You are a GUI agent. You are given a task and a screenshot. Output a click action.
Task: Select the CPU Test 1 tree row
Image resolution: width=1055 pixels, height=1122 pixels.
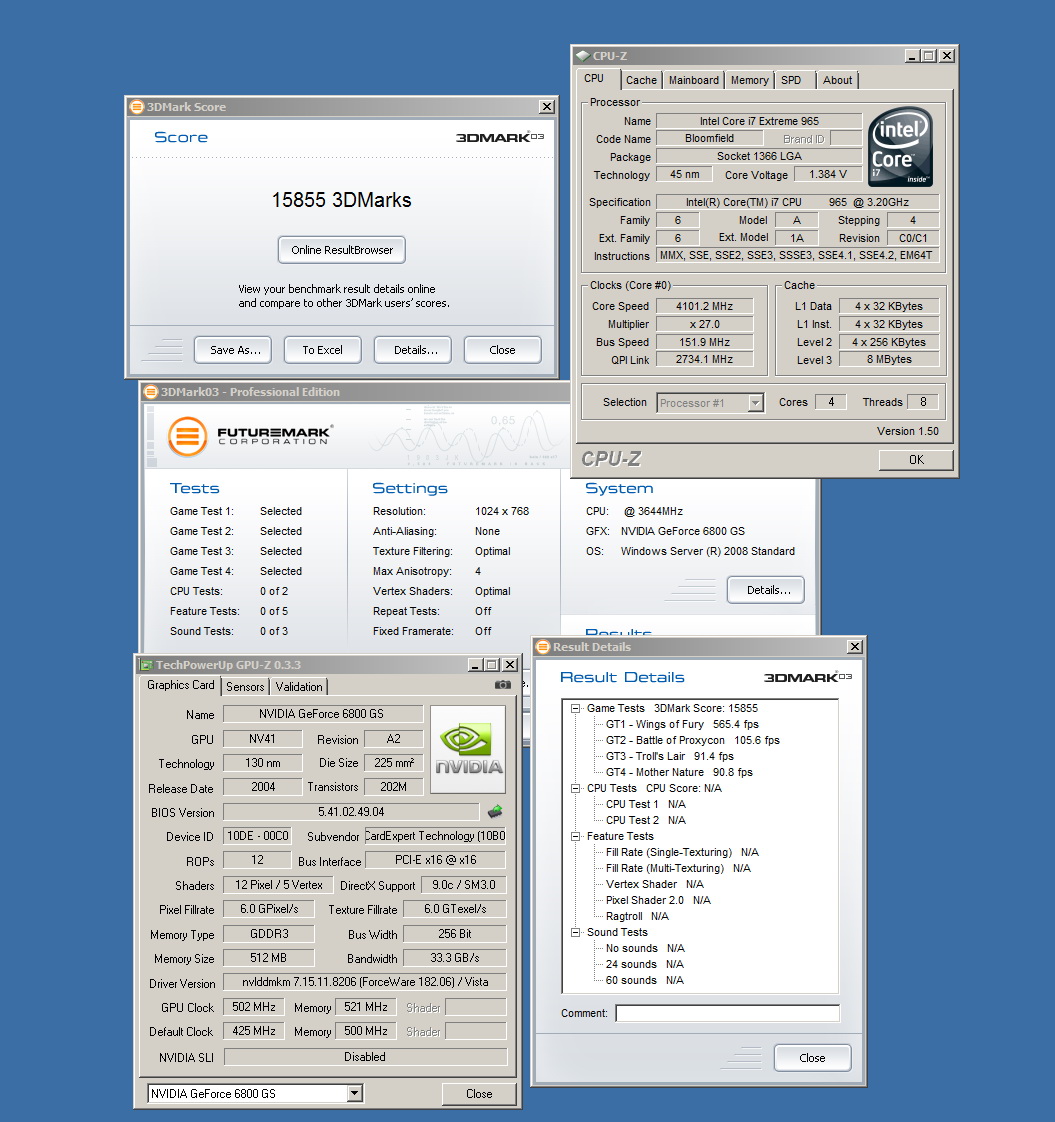tap(646, 804)
